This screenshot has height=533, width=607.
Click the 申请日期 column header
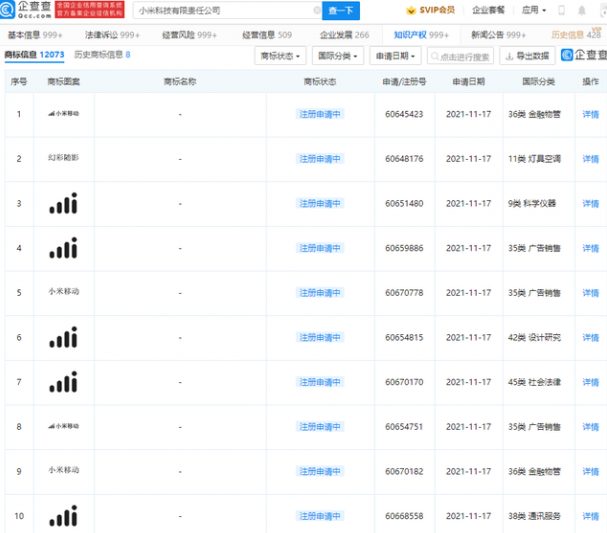(468, 81)
